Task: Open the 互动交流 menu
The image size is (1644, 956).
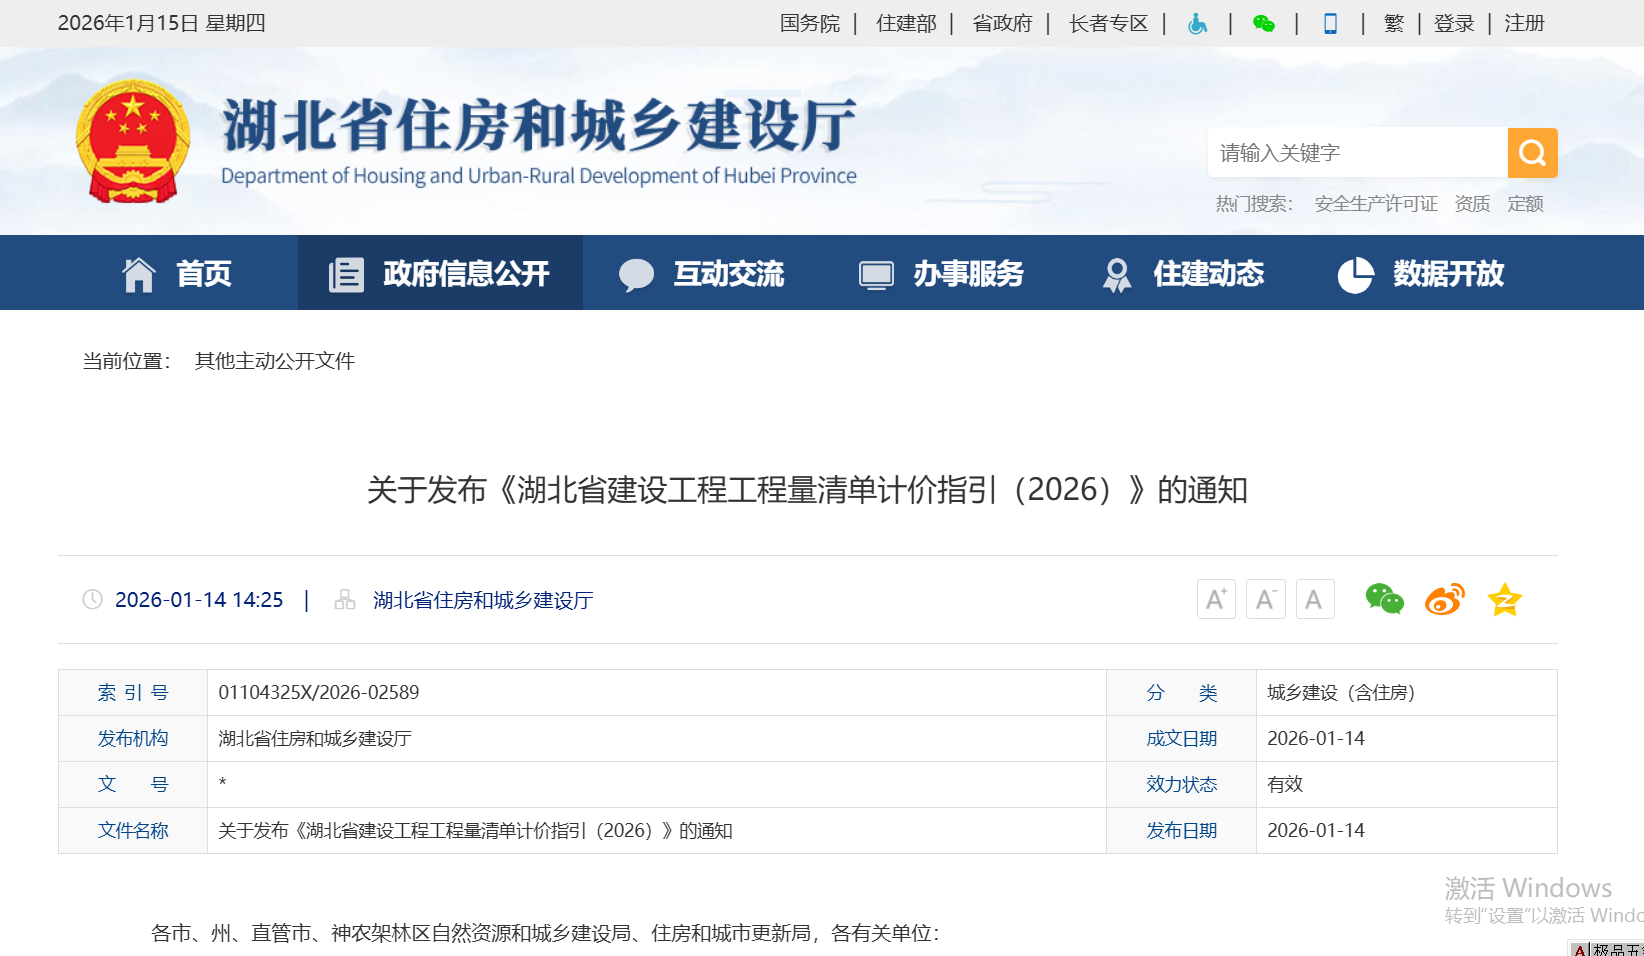Action: coord(701,273)
